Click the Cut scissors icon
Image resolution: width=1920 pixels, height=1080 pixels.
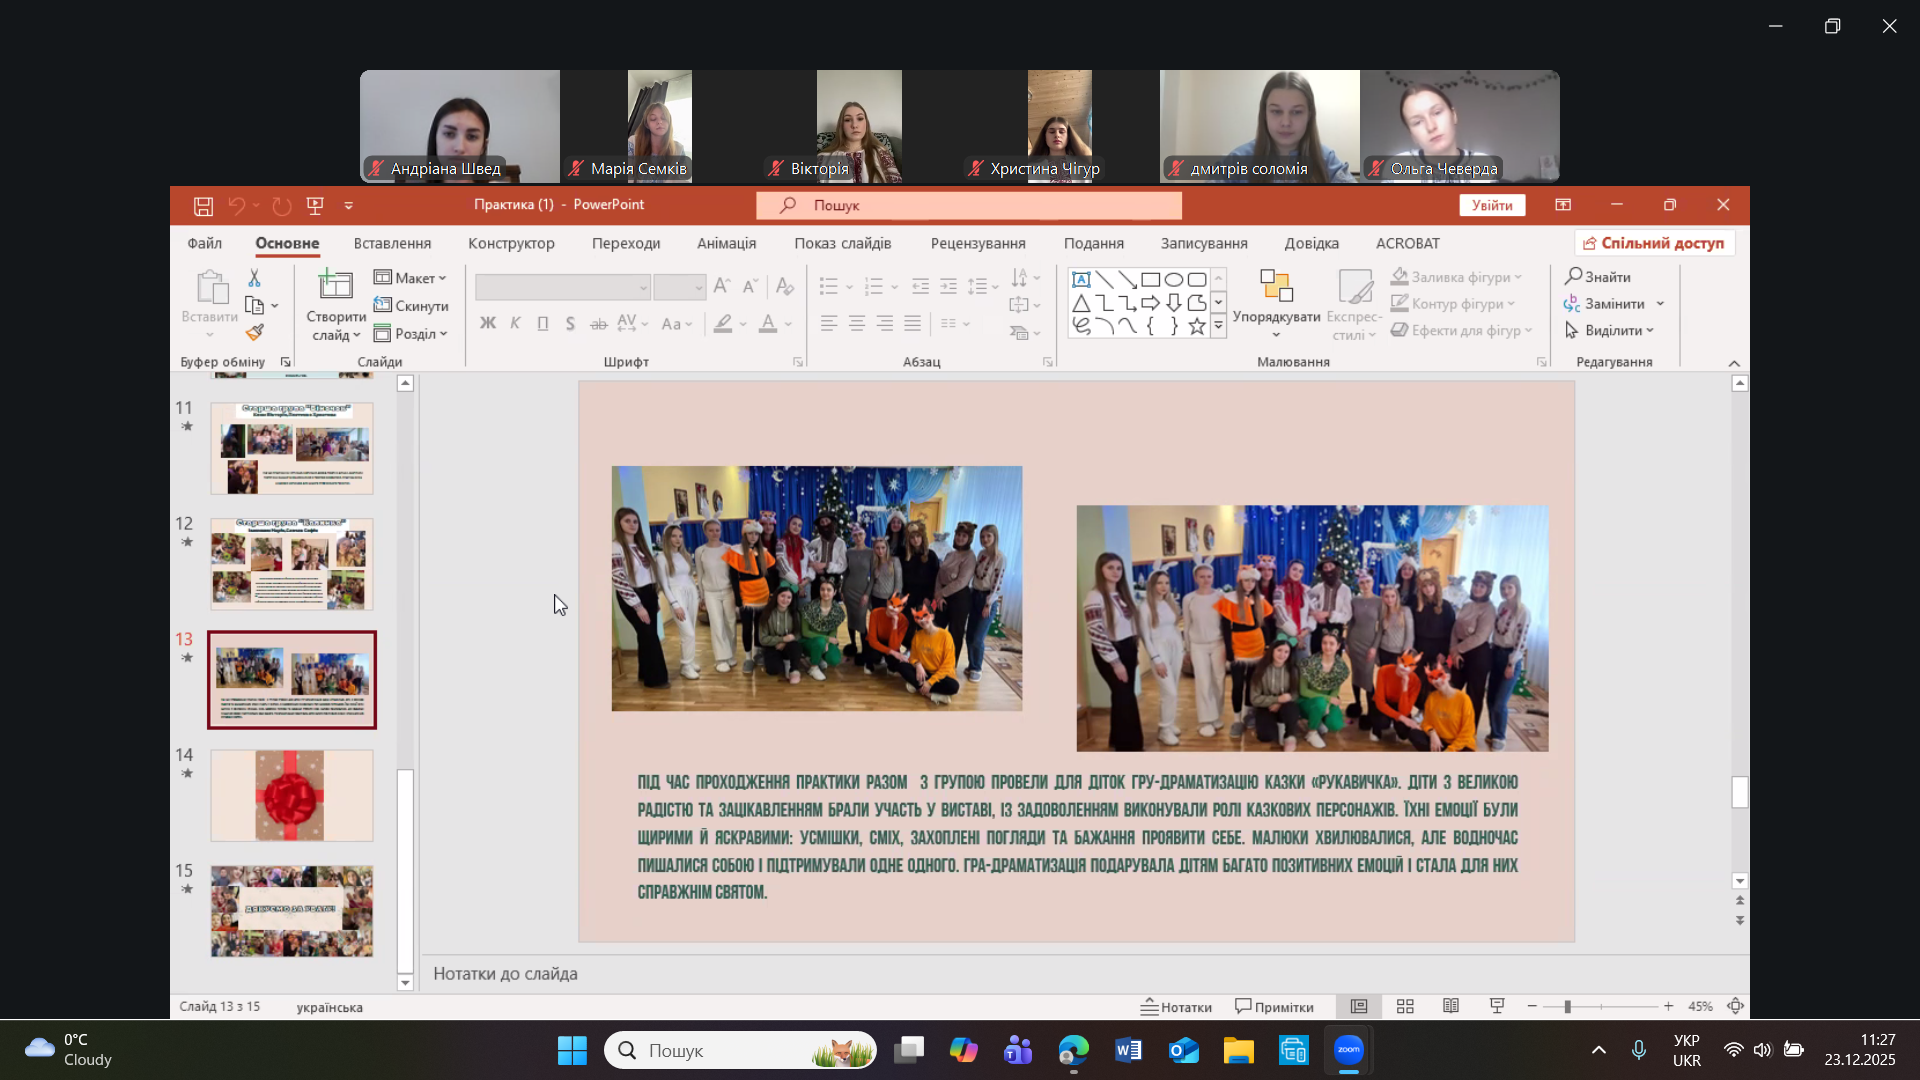254,278
